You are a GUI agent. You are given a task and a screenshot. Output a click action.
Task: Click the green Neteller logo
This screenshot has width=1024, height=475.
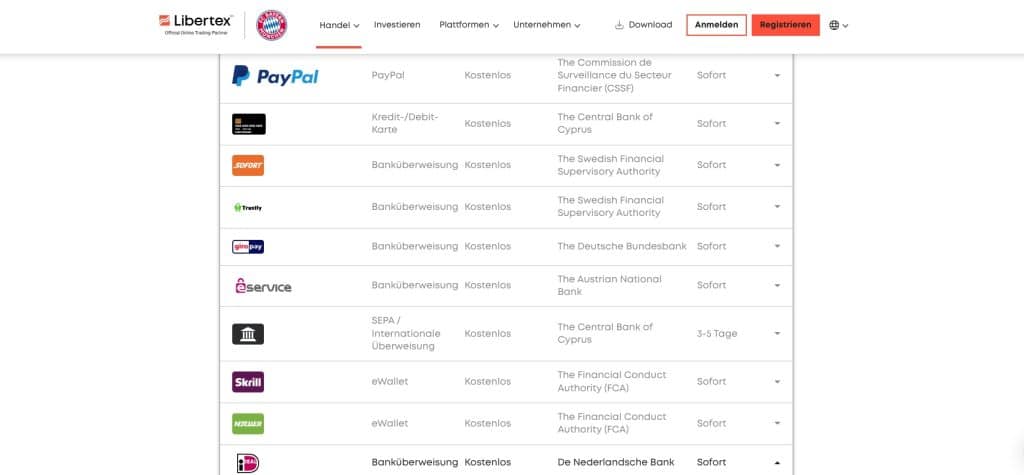tap(248, 423)
